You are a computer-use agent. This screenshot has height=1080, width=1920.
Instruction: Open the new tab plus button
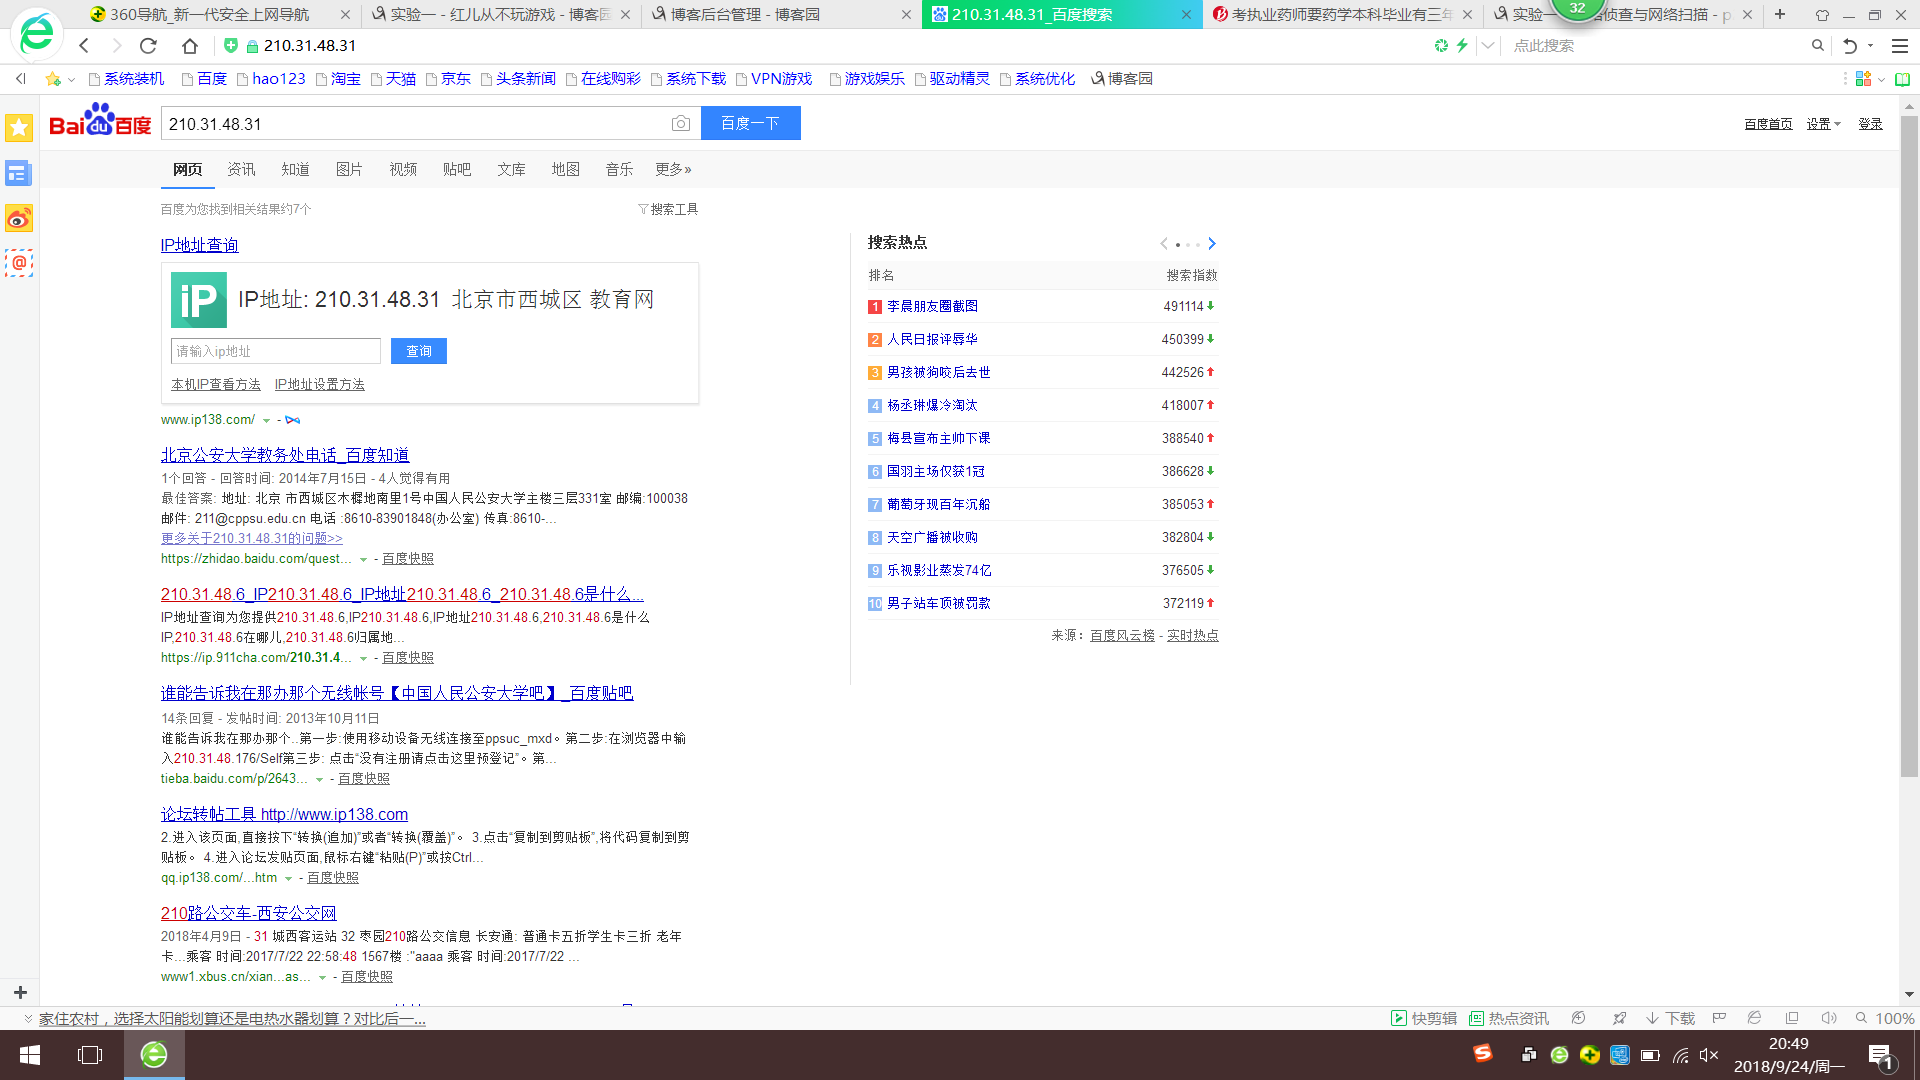point(1780,14)
